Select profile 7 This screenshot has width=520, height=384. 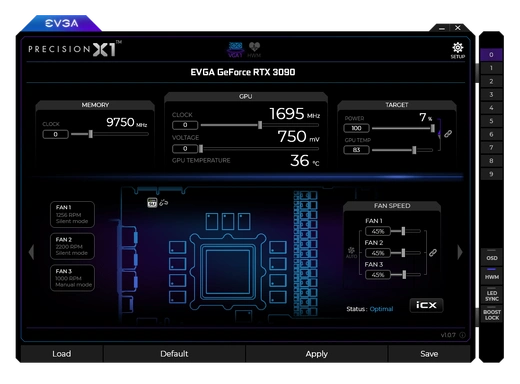(x=491, y=147)
